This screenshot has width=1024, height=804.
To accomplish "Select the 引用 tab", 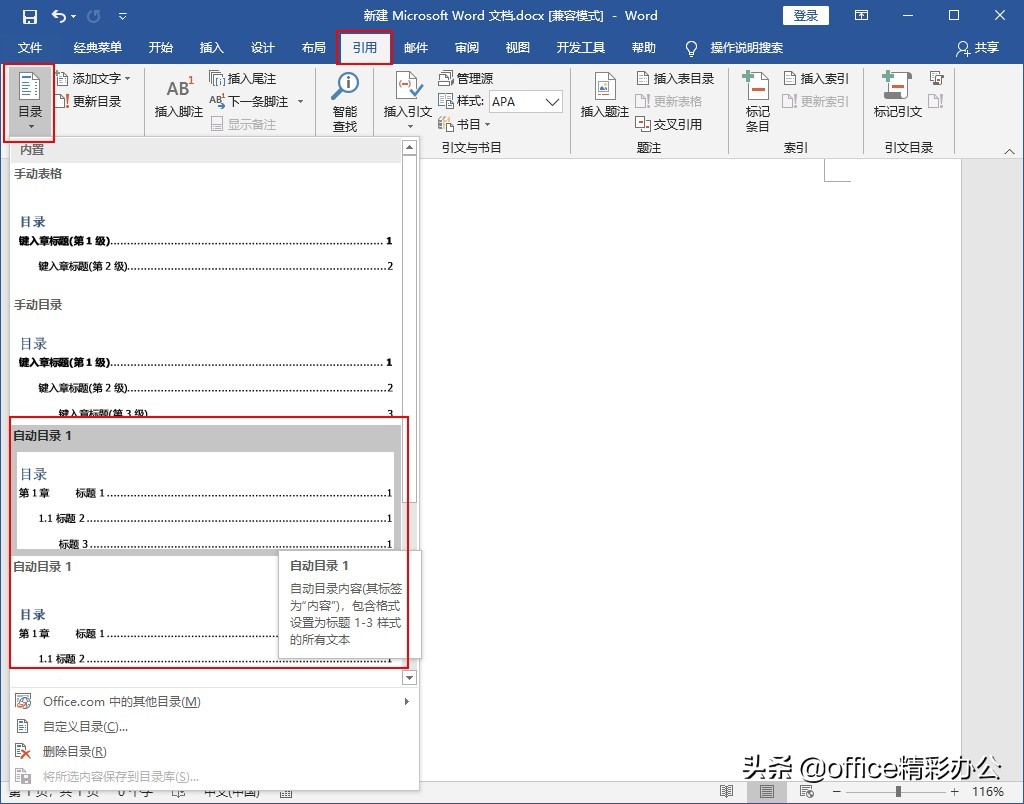I will click(364, 48).
